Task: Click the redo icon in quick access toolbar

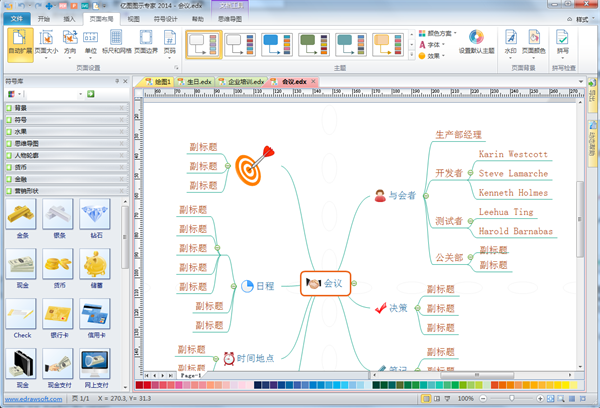Action: pos(38,6)
